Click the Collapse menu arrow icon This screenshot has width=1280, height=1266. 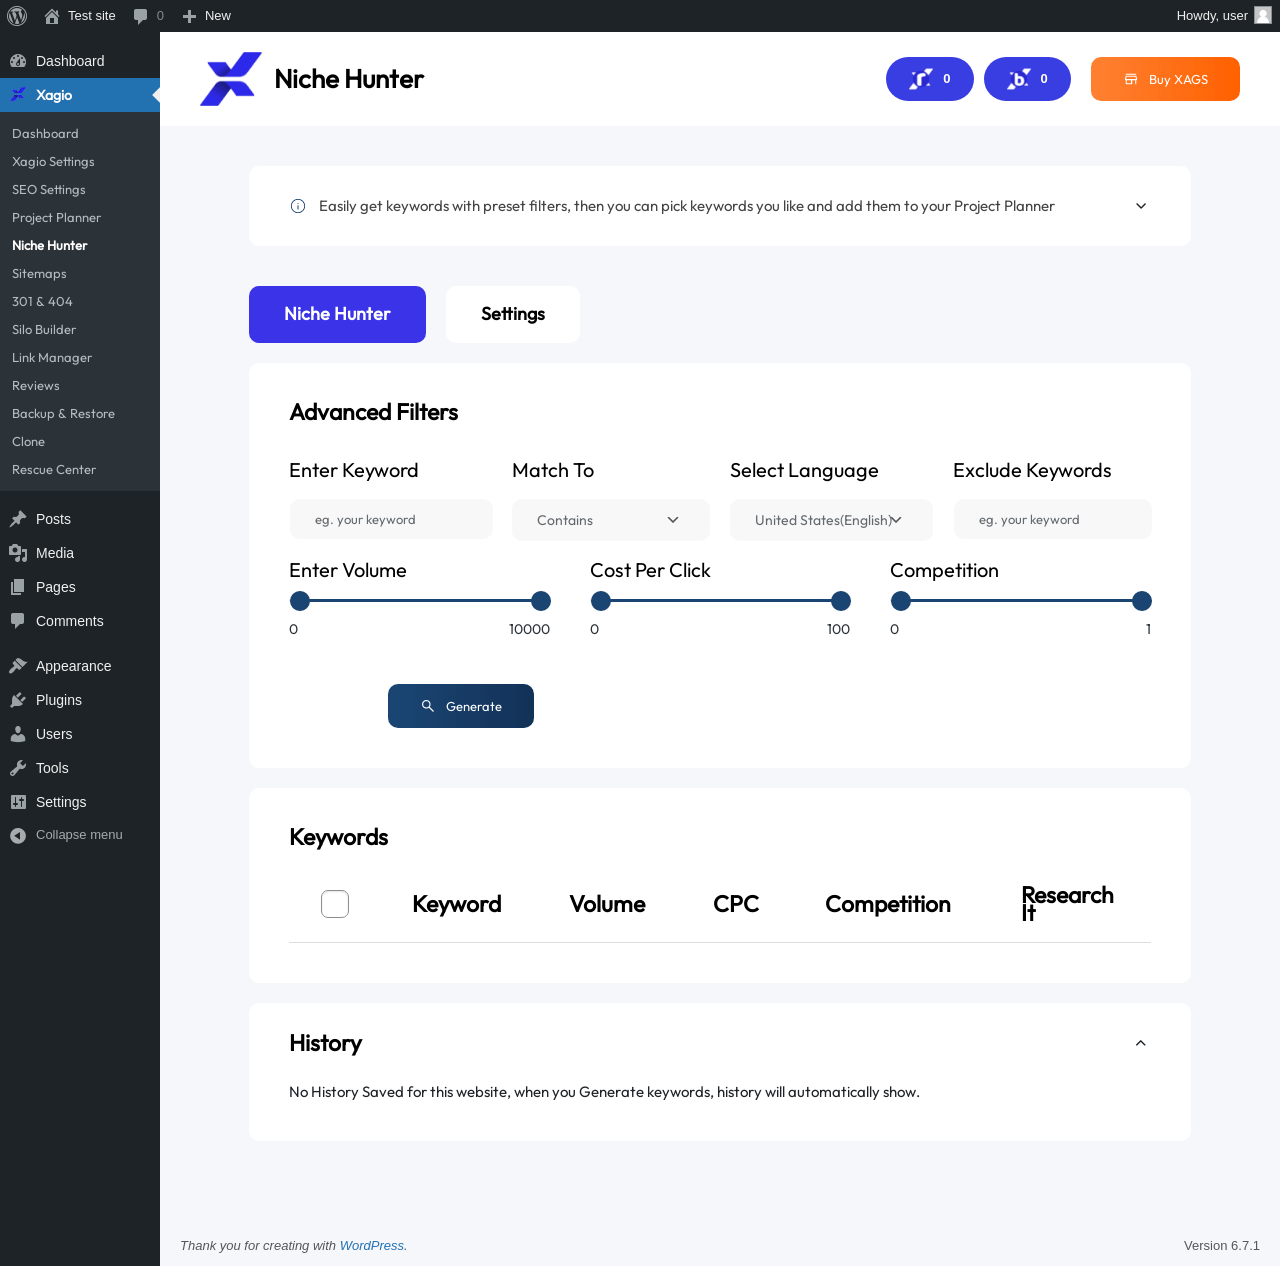pyautogui.click(x=18, y=835)
